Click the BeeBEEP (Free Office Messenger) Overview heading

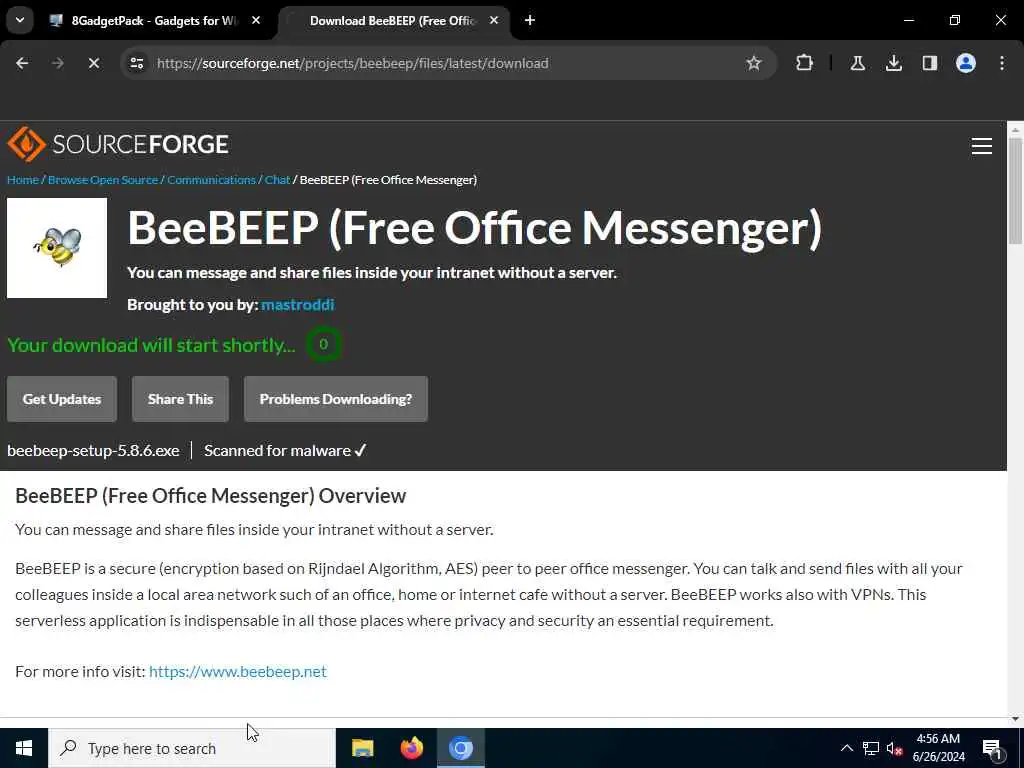pyautogui.click(x=210, y=496)
